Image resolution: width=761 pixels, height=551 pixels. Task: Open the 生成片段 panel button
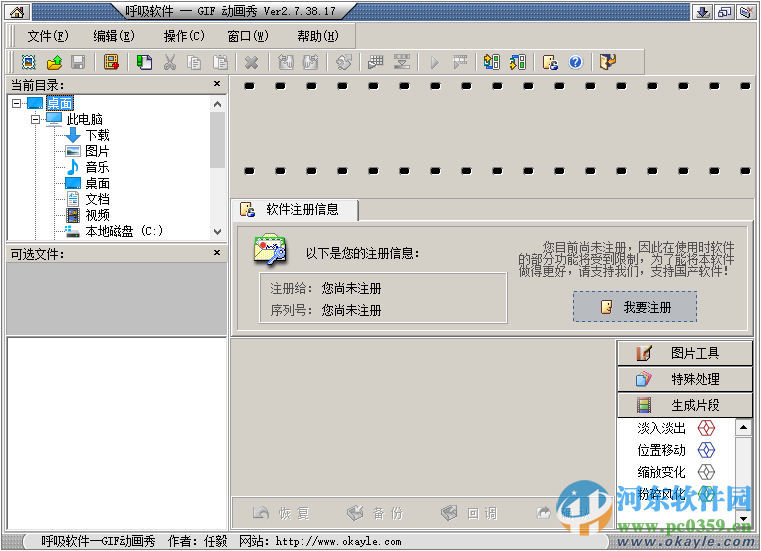pos(684,404)
